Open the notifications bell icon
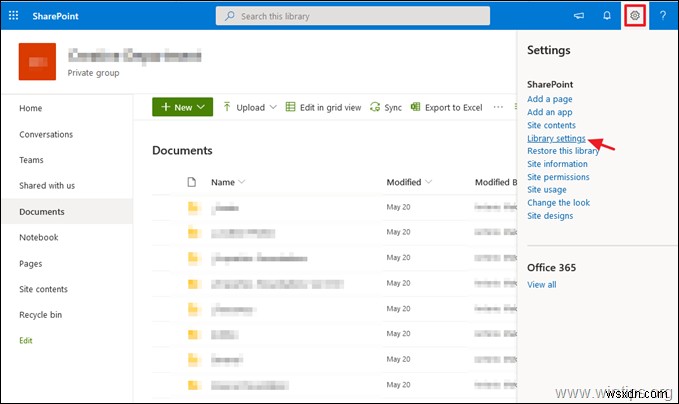The height and width of the screenshot is (404, 679). coord(607,16)
